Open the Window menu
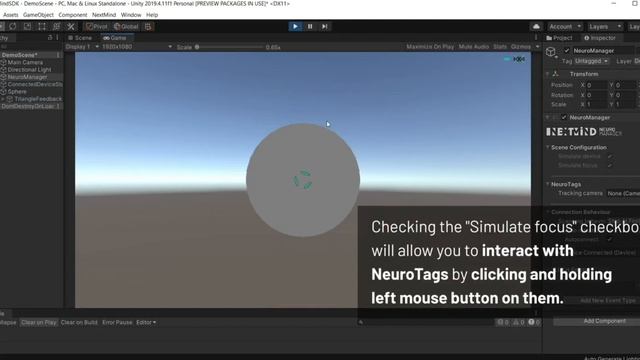 click(131, 15)
